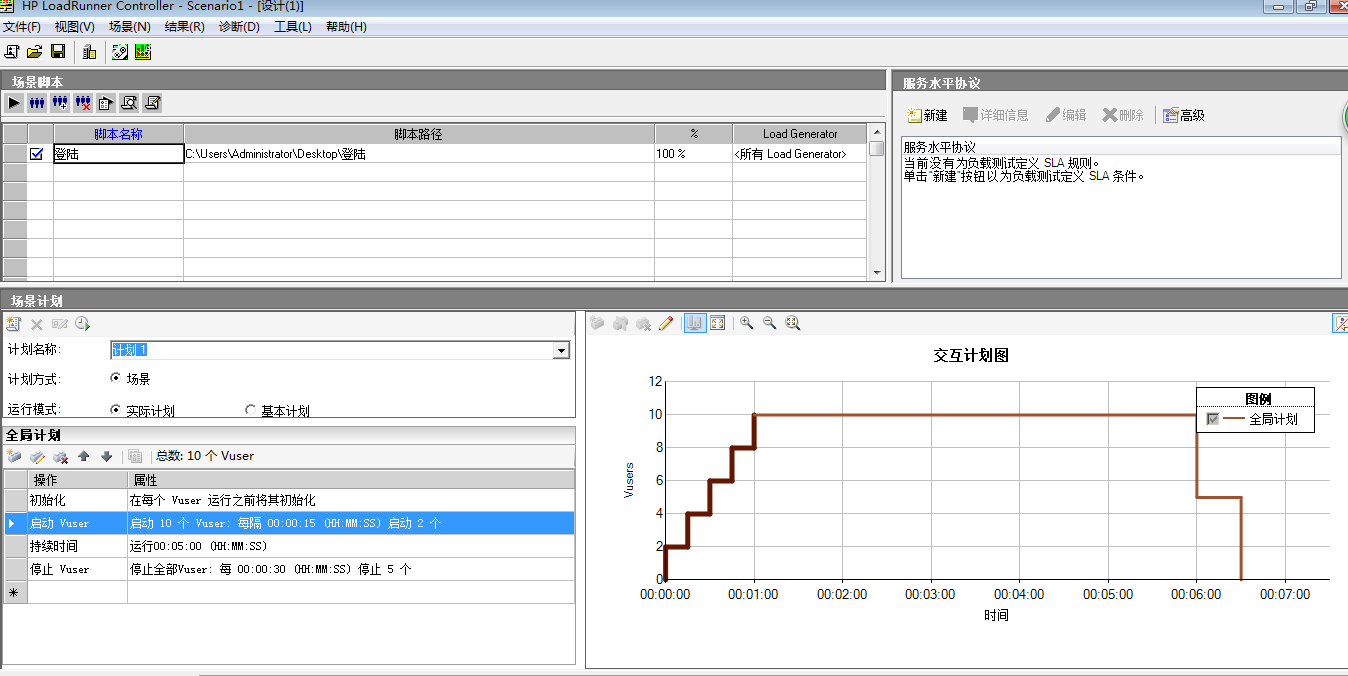
Task: Toggle the show graph monitor icon
Action: click(695, 323)
